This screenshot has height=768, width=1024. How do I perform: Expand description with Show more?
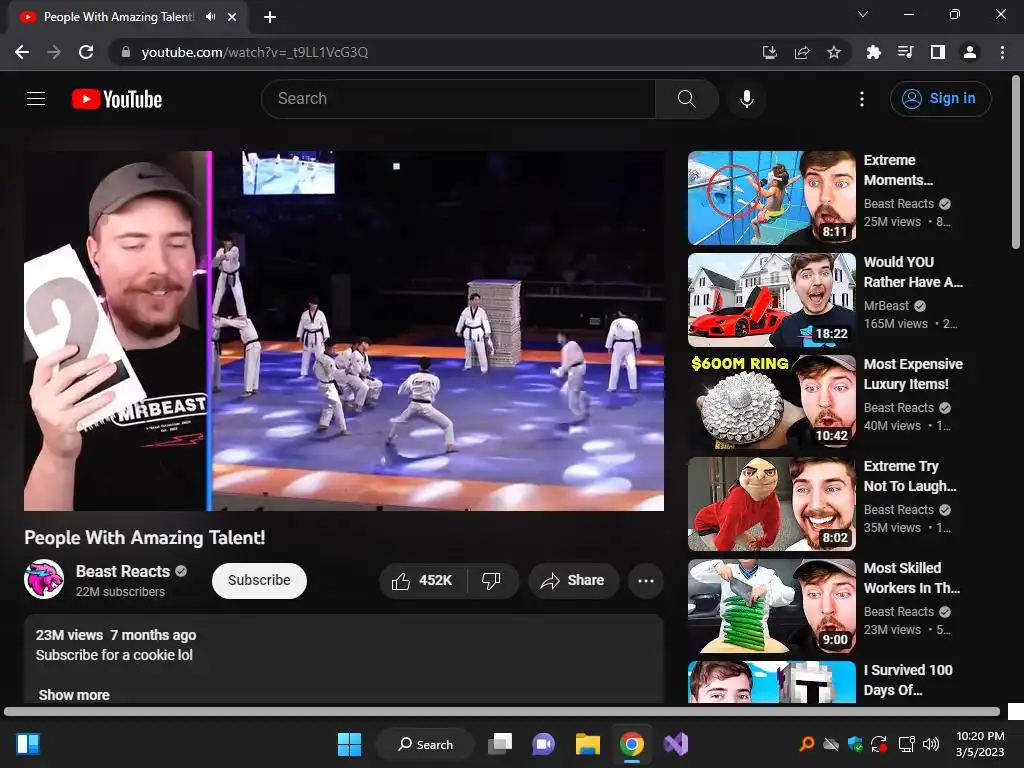pyautogui.click(x=74, y=695)
